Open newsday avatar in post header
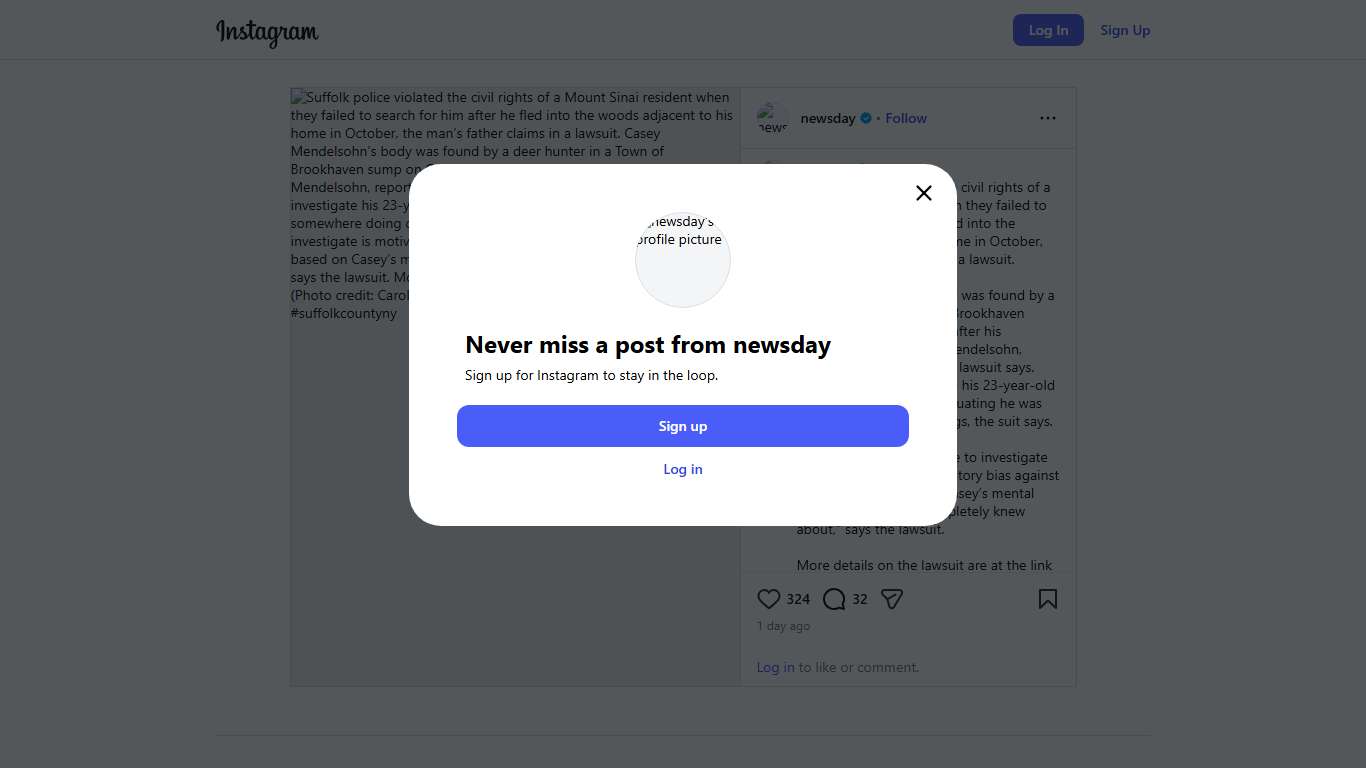Screen dimensions: 1366x768 click(x=773, y=118)
